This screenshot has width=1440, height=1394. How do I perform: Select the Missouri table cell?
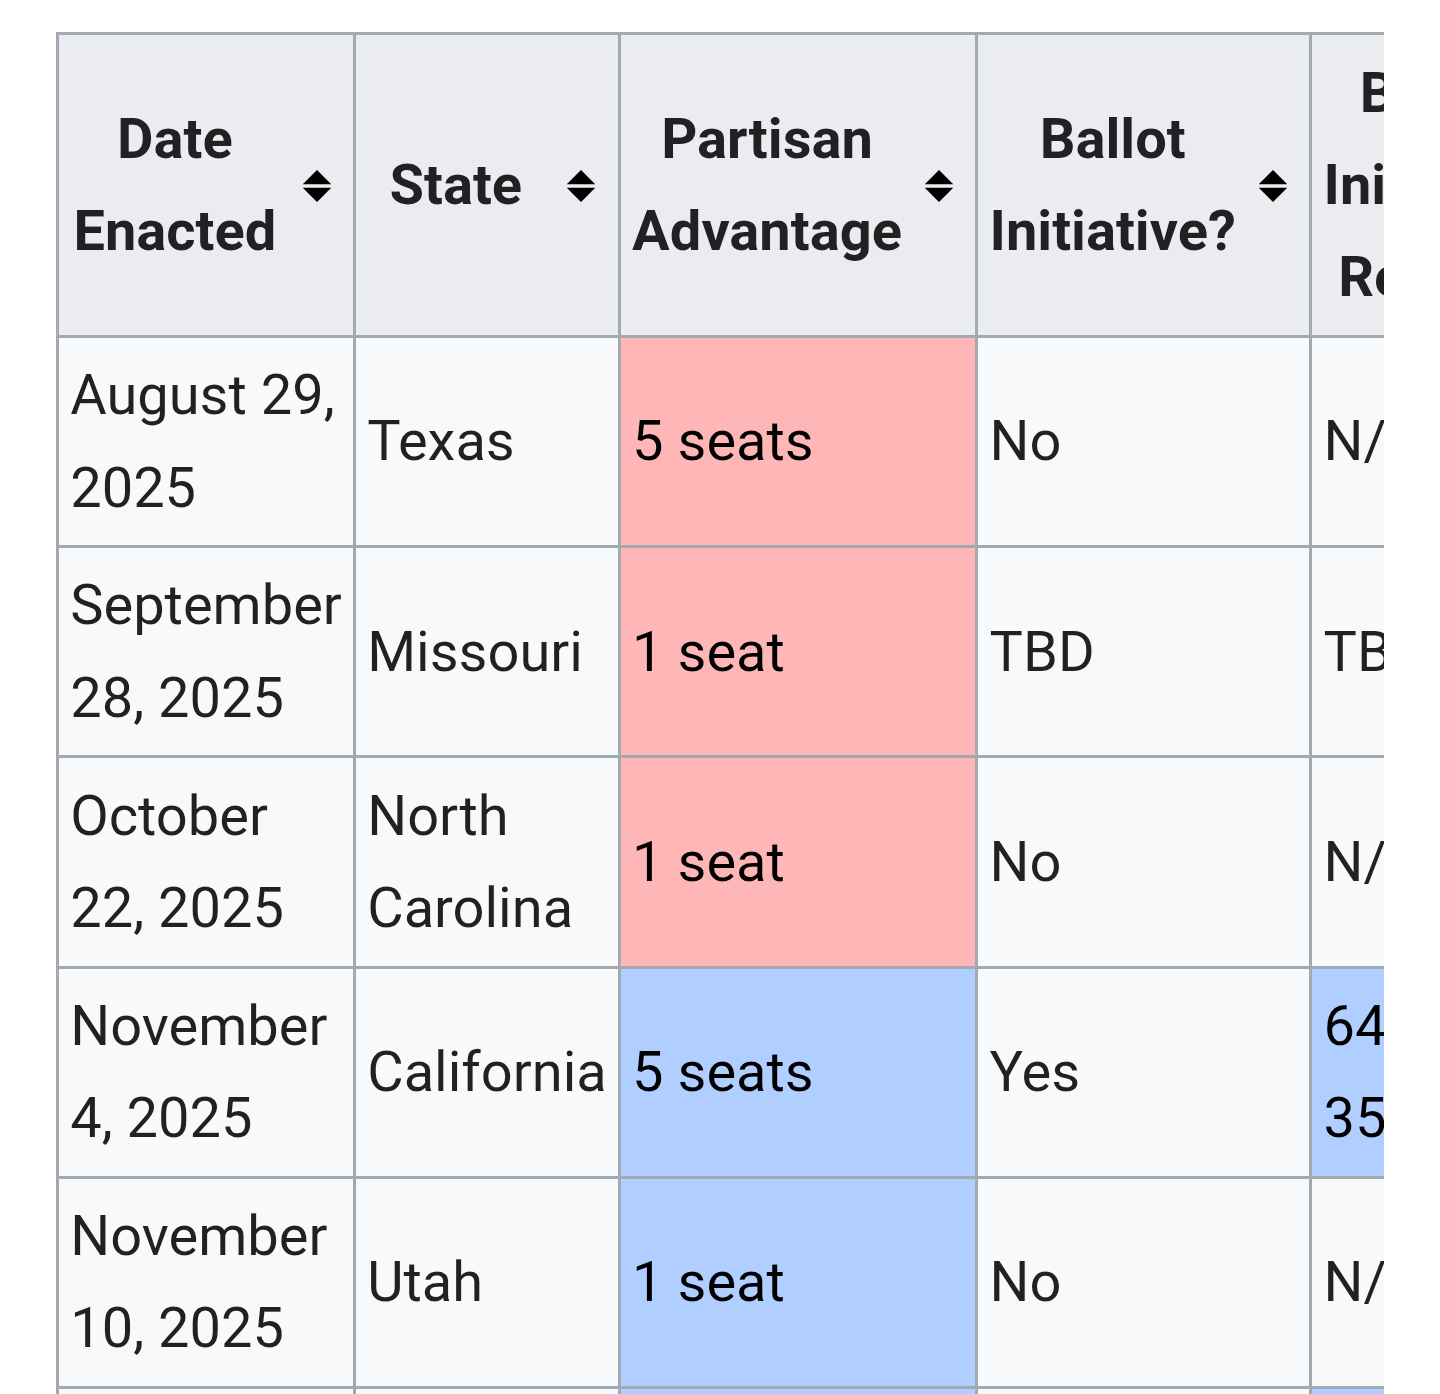click(475, 652)
